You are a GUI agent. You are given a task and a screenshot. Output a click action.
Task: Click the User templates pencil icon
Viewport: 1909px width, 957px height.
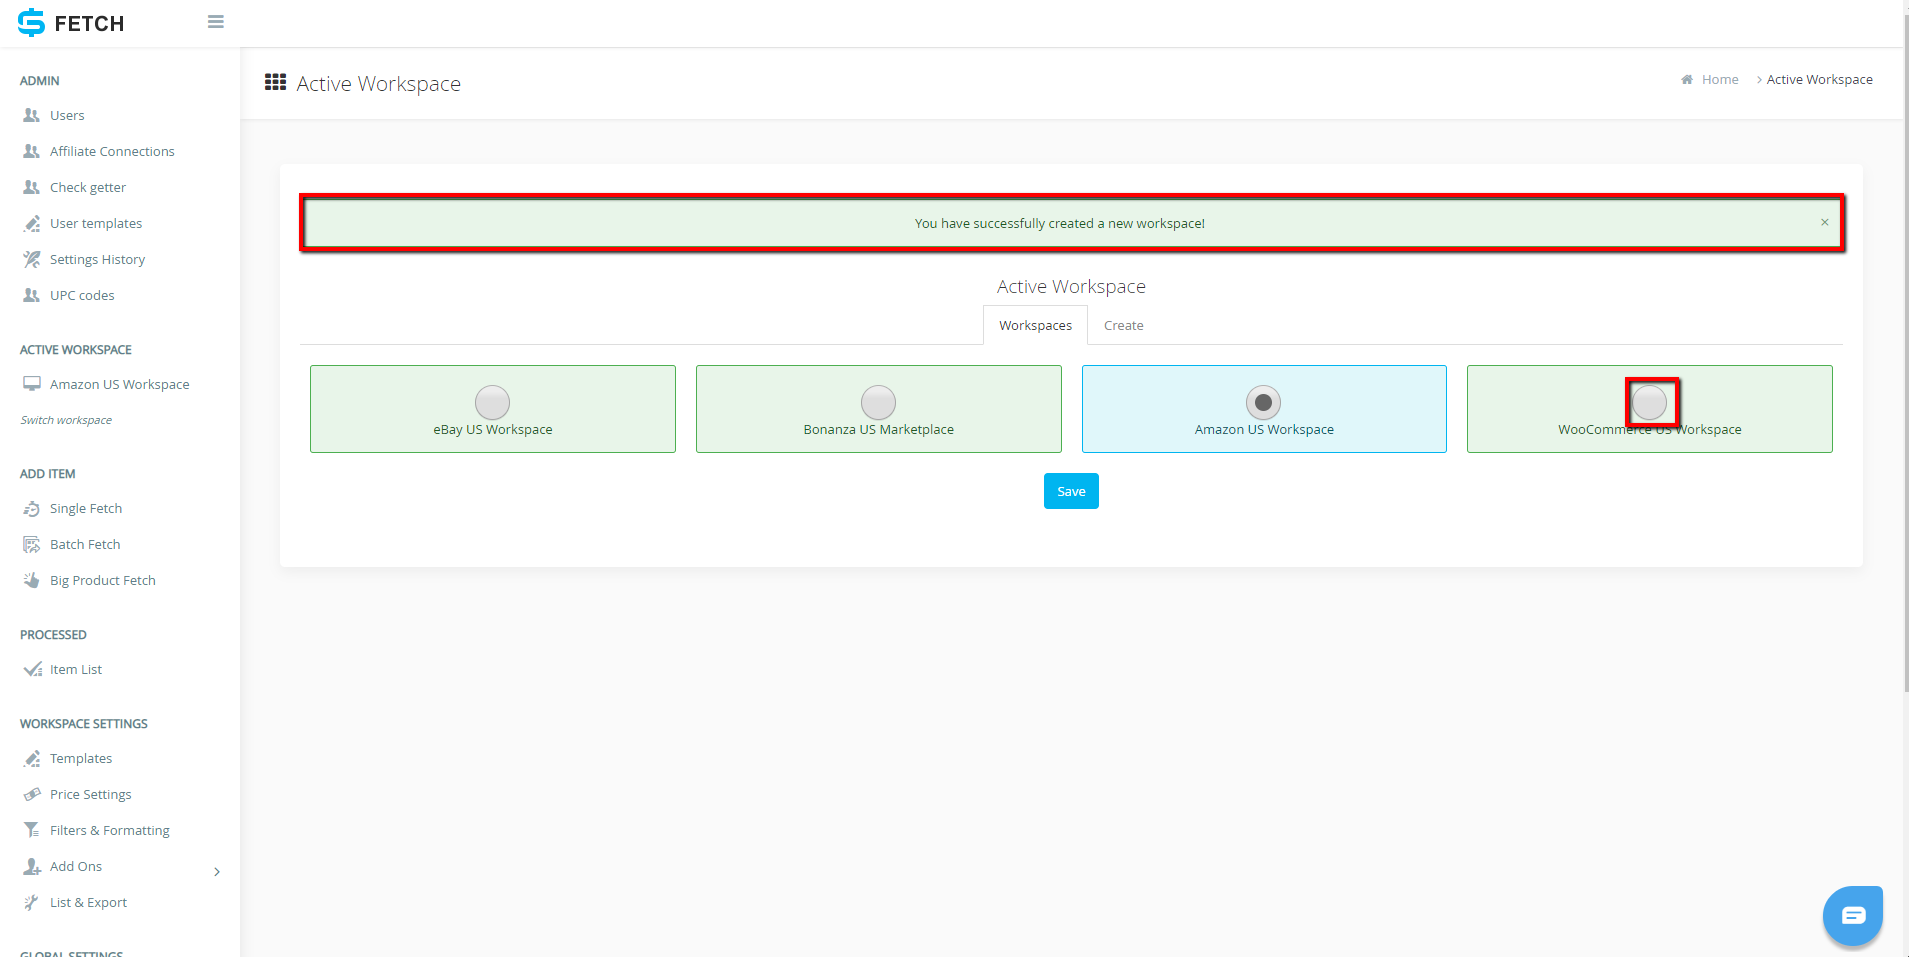click(32, 223)
